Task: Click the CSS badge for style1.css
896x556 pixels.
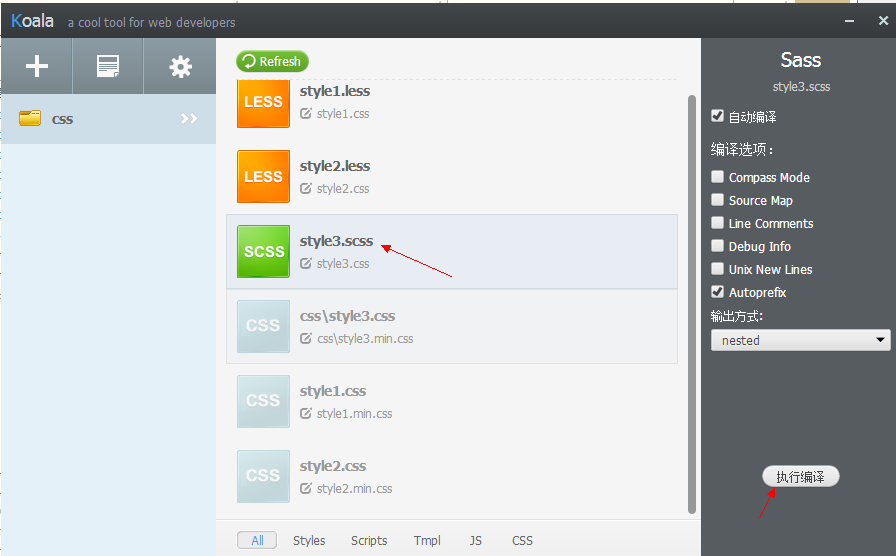Action: [263, 401]
